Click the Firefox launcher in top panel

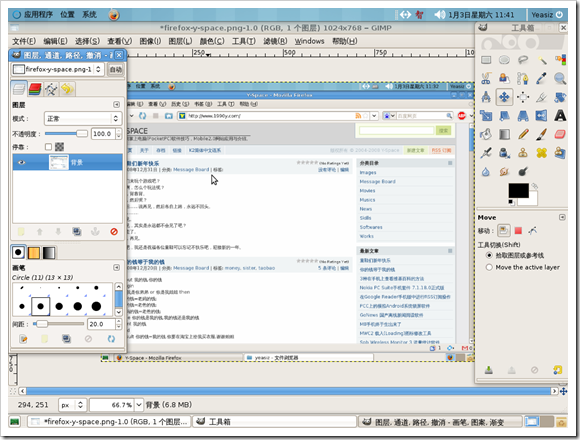pos(114,15)
